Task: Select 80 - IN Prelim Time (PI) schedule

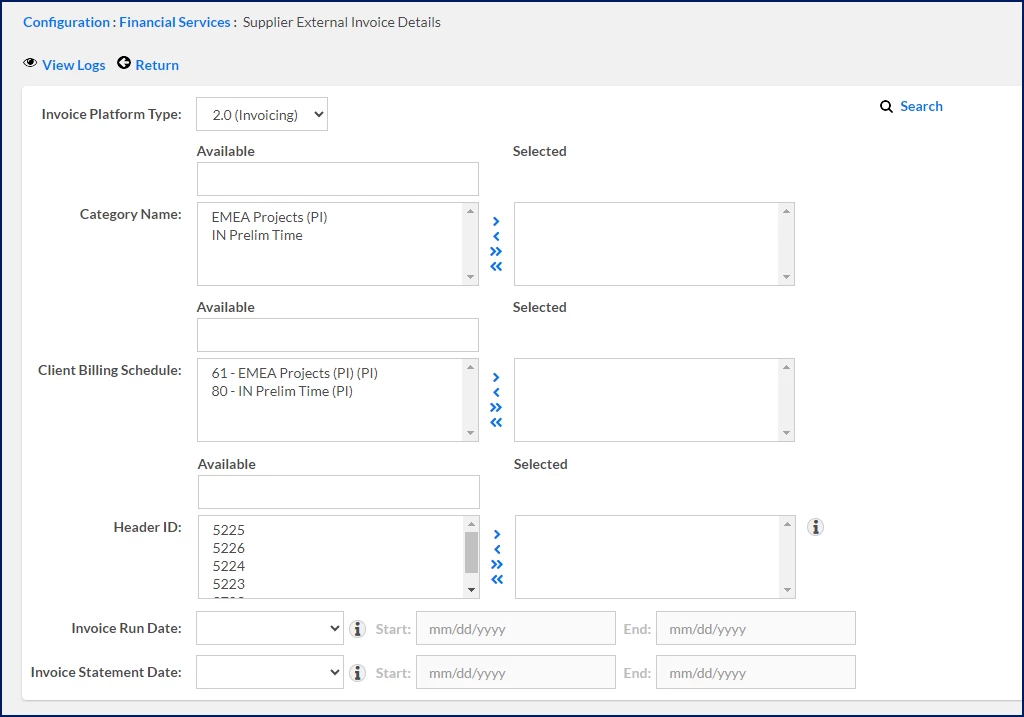Action: pos(282,391)
